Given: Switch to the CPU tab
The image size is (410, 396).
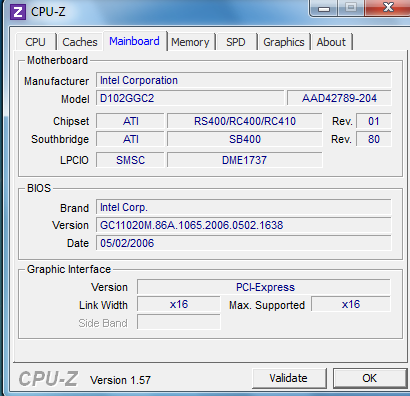Looking at the screenshot, I should coord(35,42).
